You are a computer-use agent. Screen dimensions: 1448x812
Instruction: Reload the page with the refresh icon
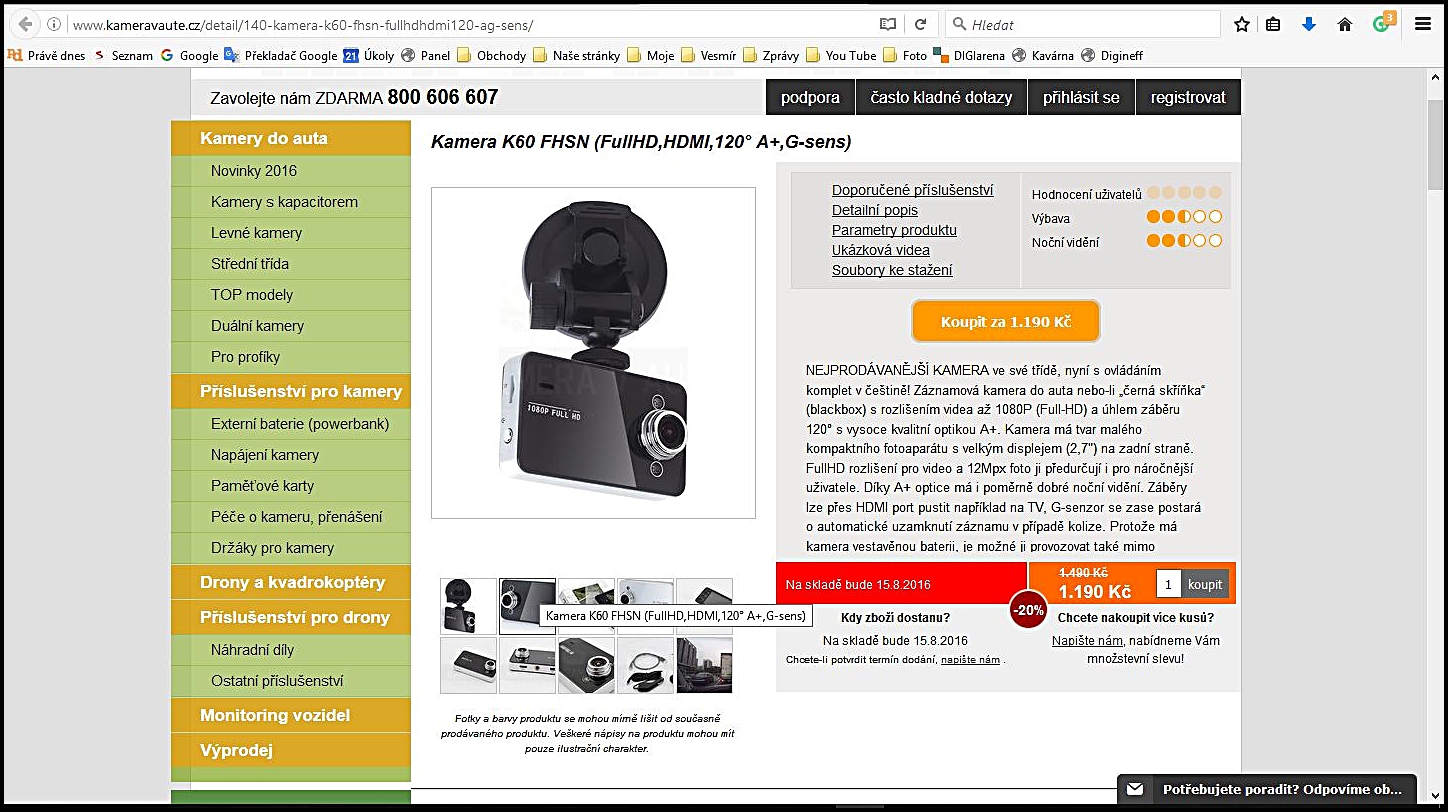(920, 24)
